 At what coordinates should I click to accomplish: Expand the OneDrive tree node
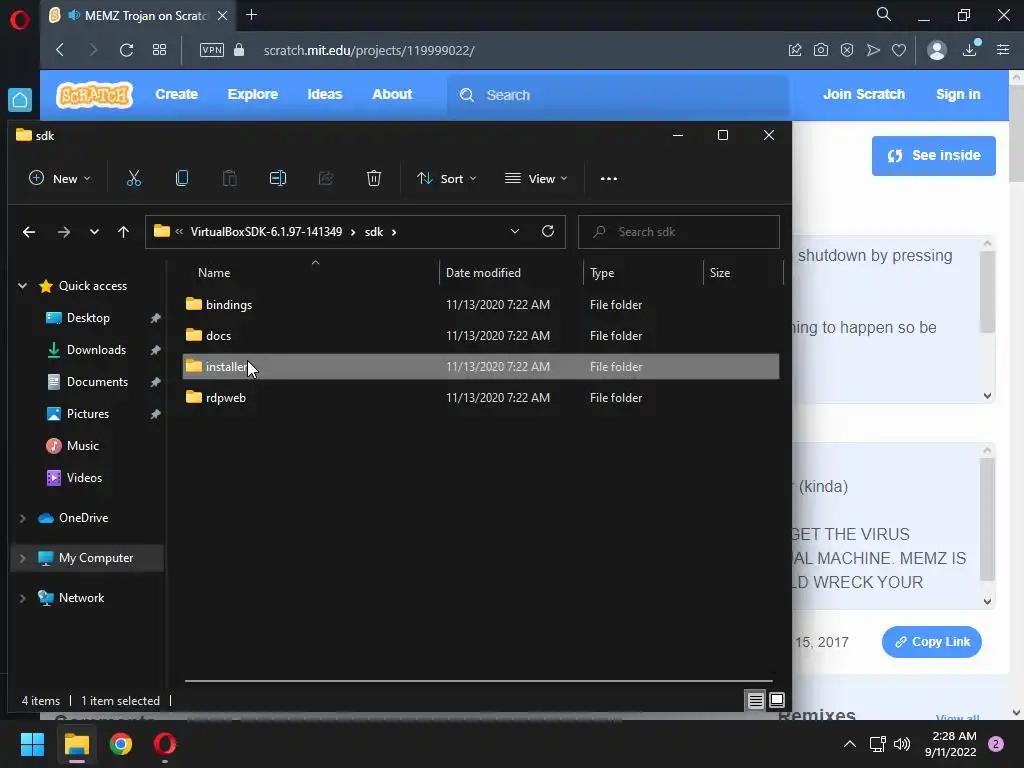tap(23, 518)
